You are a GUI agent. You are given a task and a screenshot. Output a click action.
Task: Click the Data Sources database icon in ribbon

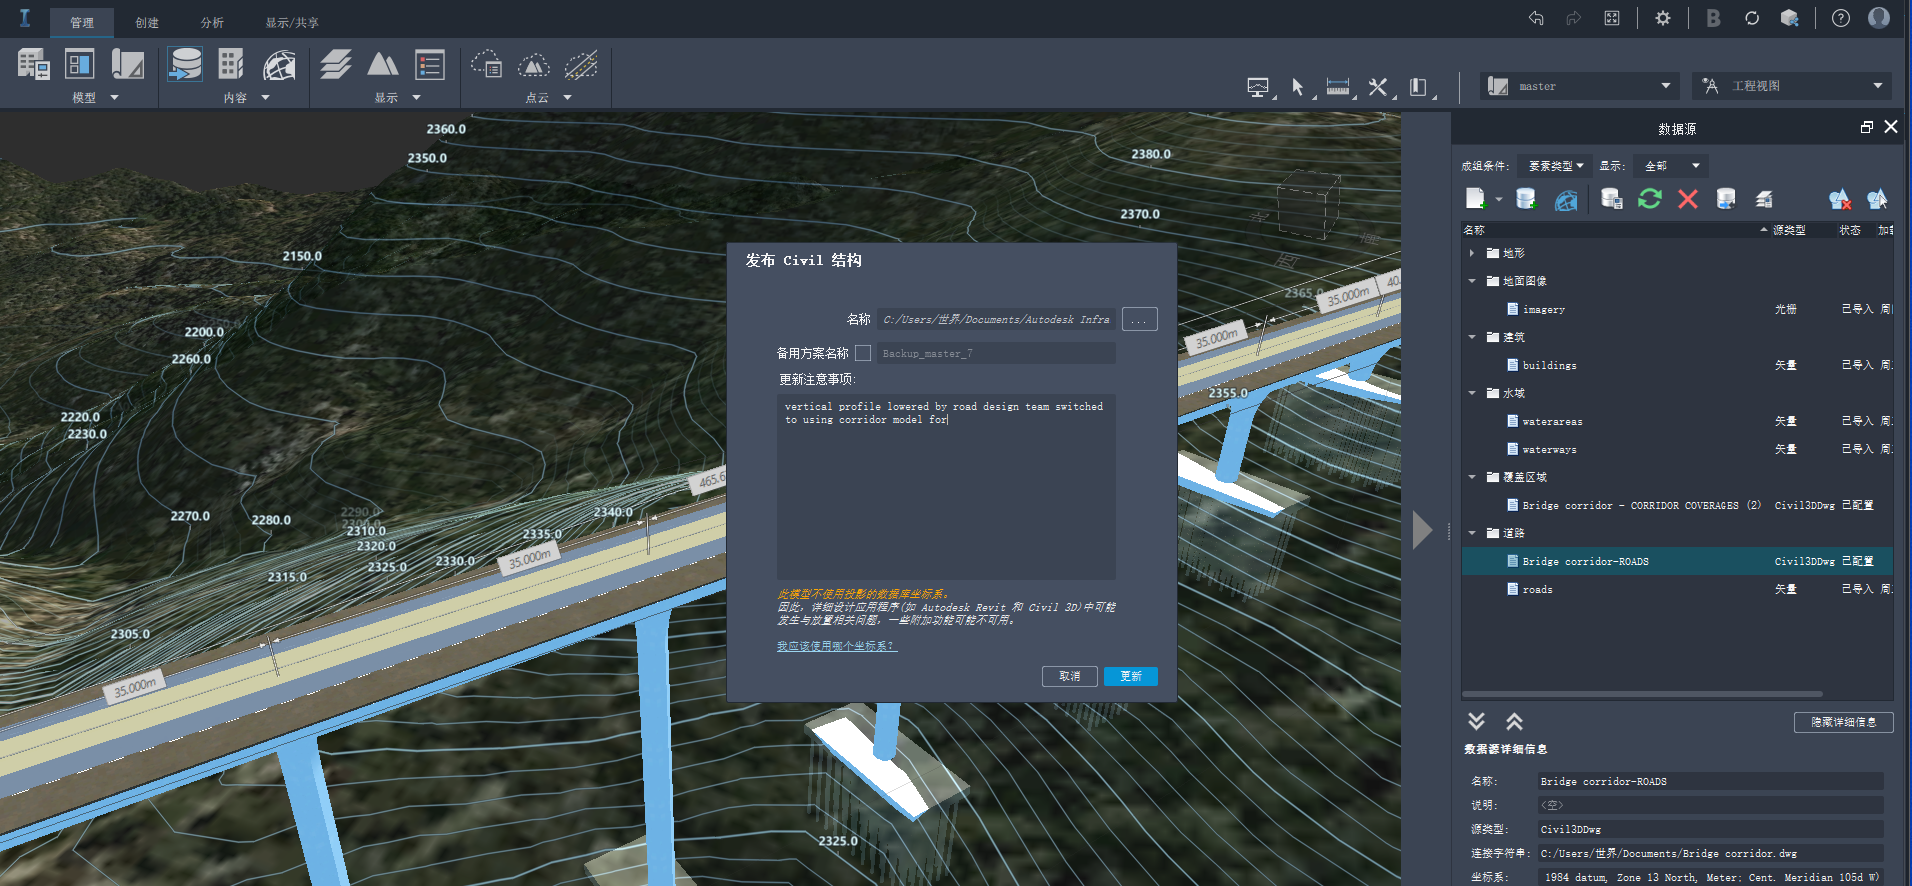pos(185,65)
